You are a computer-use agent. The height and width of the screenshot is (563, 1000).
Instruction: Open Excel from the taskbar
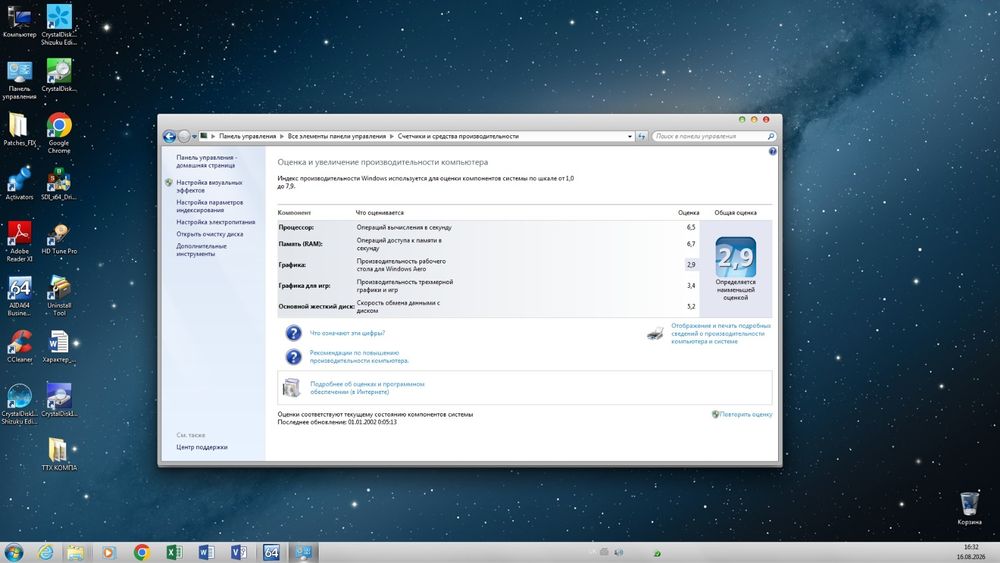click(x=174, y=552)
